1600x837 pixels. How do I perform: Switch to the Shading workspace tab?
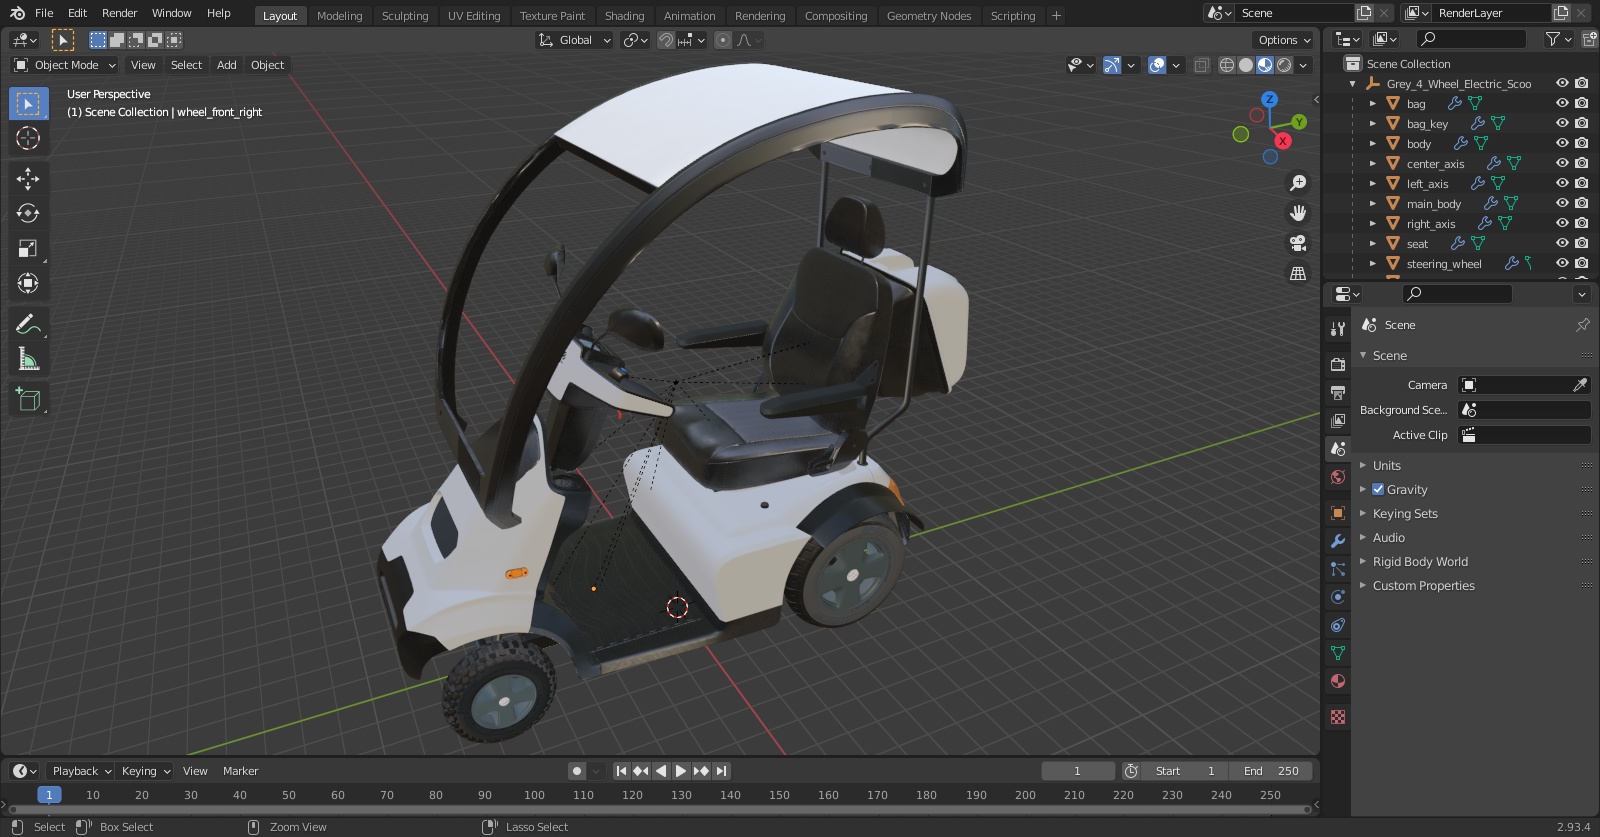624,16
